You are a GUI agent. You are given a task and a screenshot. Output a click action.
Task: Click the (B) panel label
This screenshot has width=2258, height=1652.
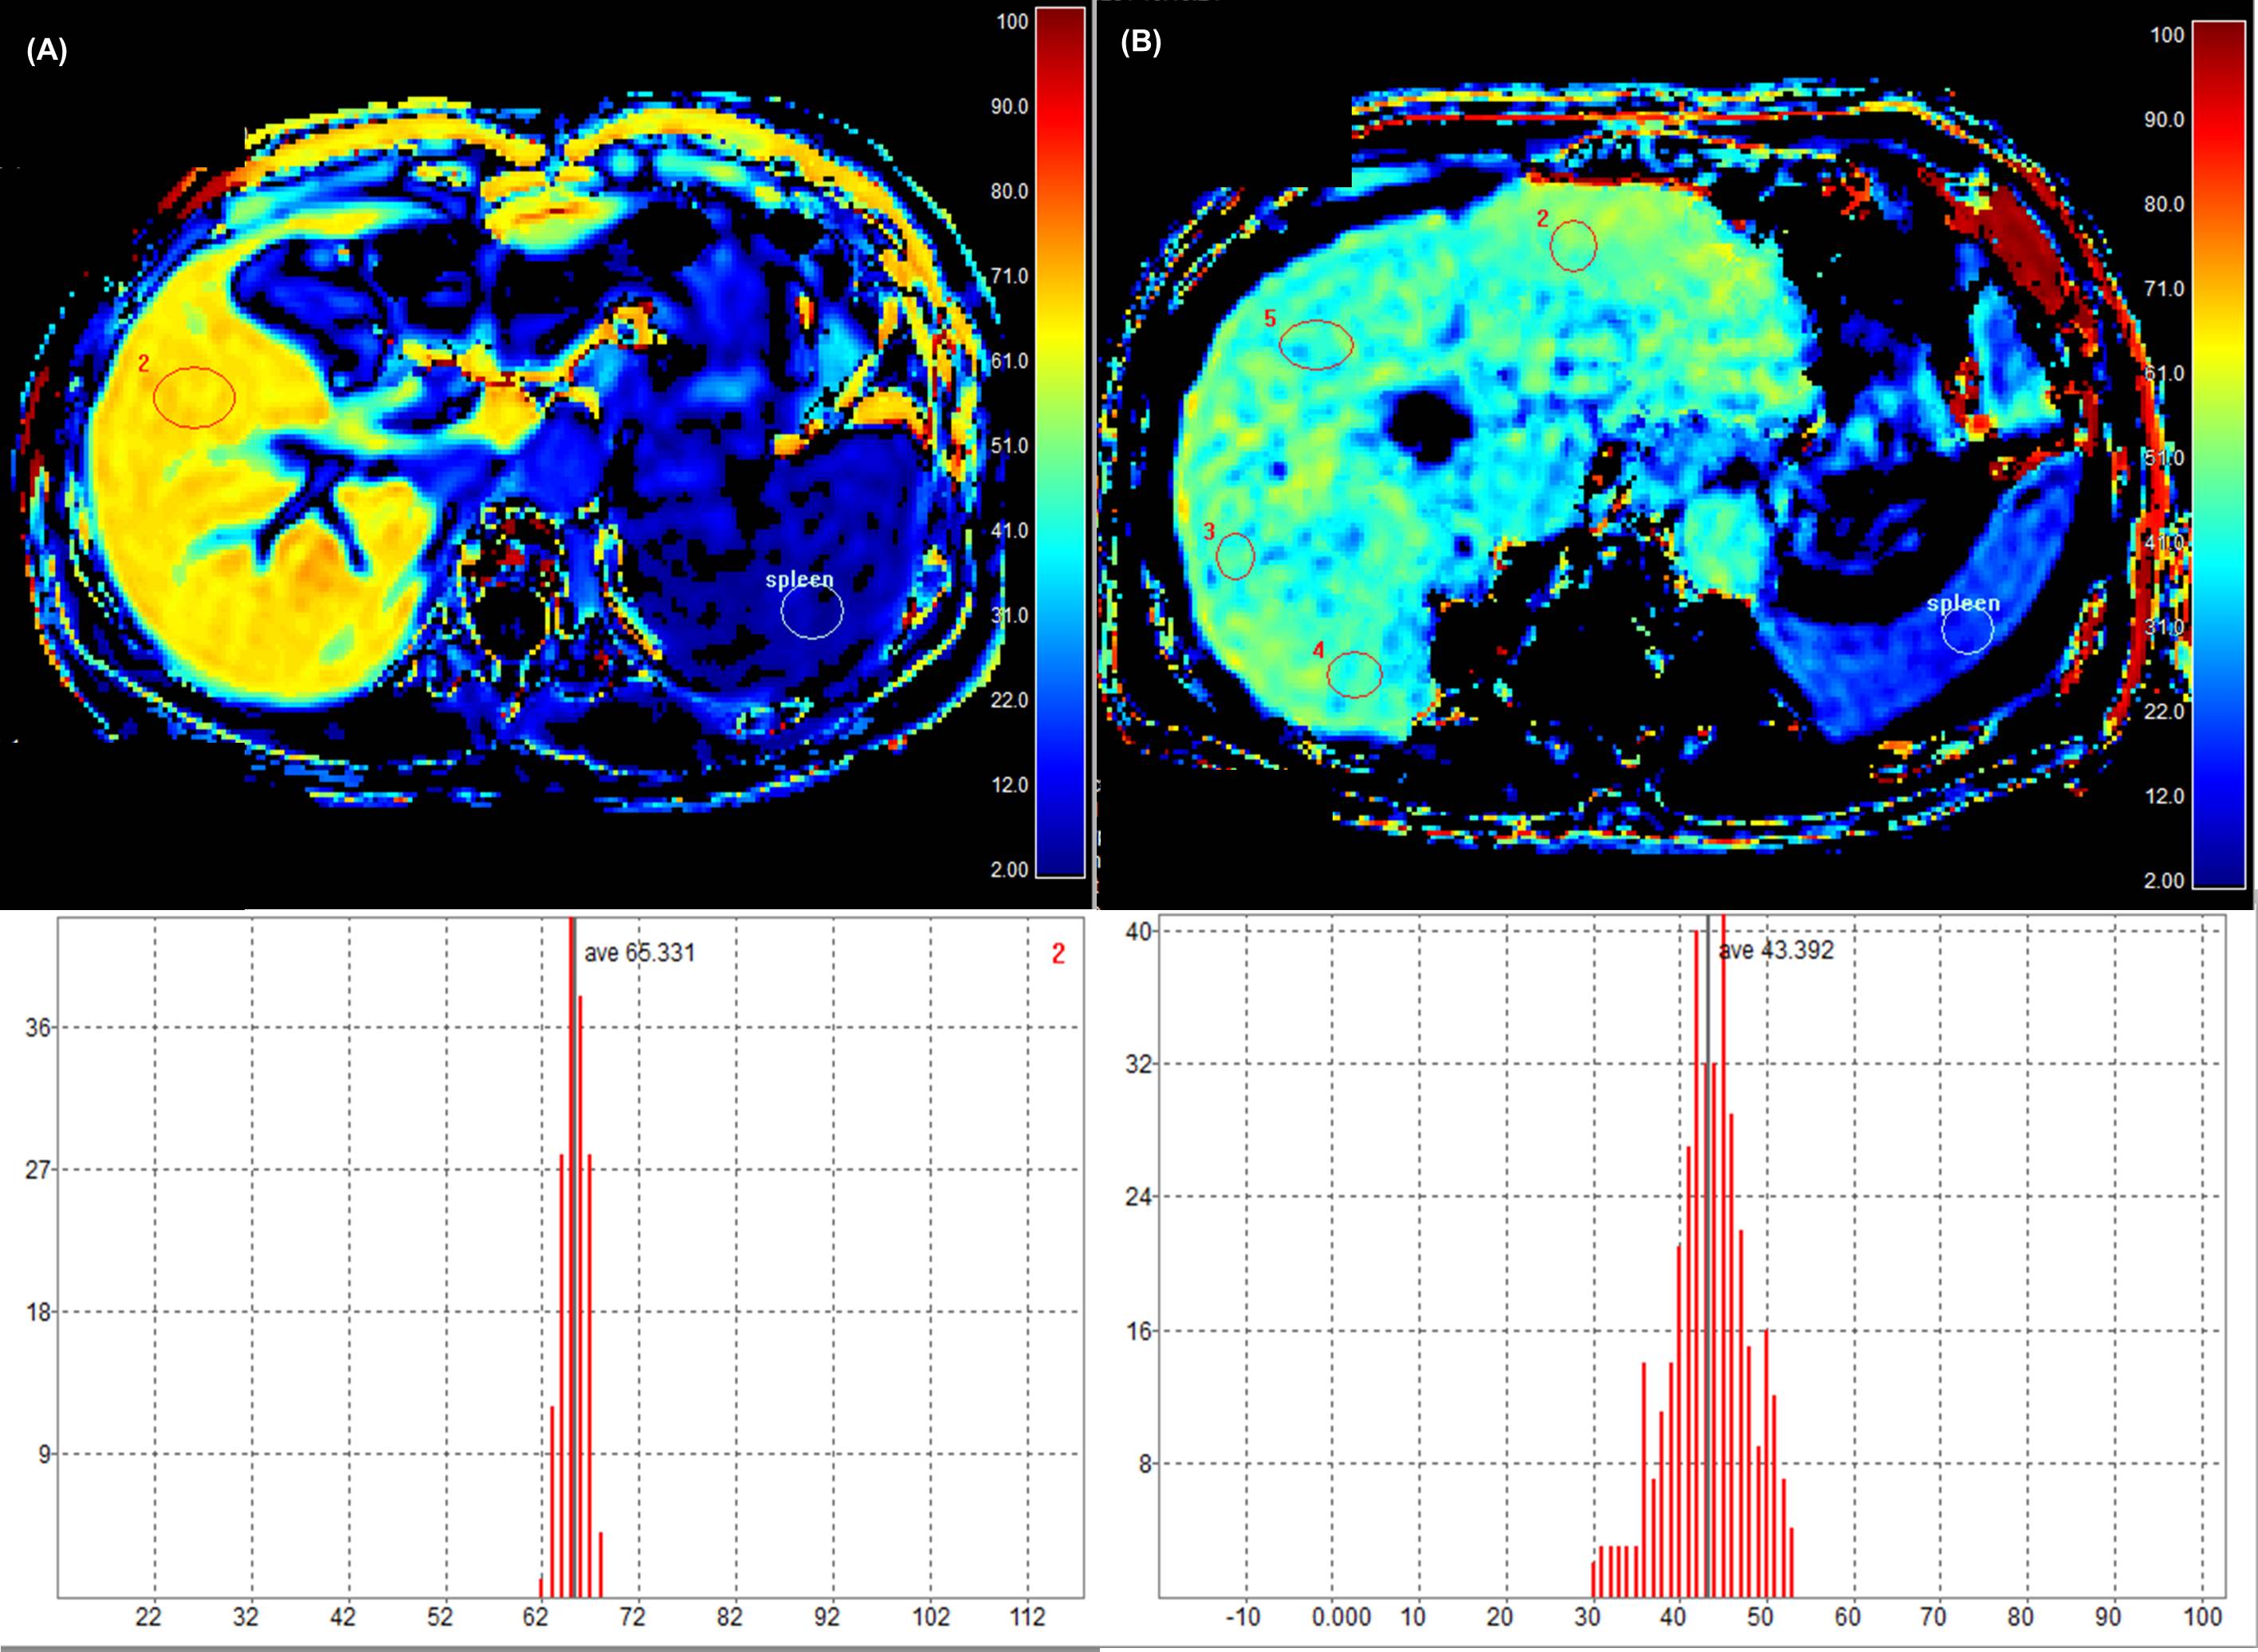coord(1140,43)
